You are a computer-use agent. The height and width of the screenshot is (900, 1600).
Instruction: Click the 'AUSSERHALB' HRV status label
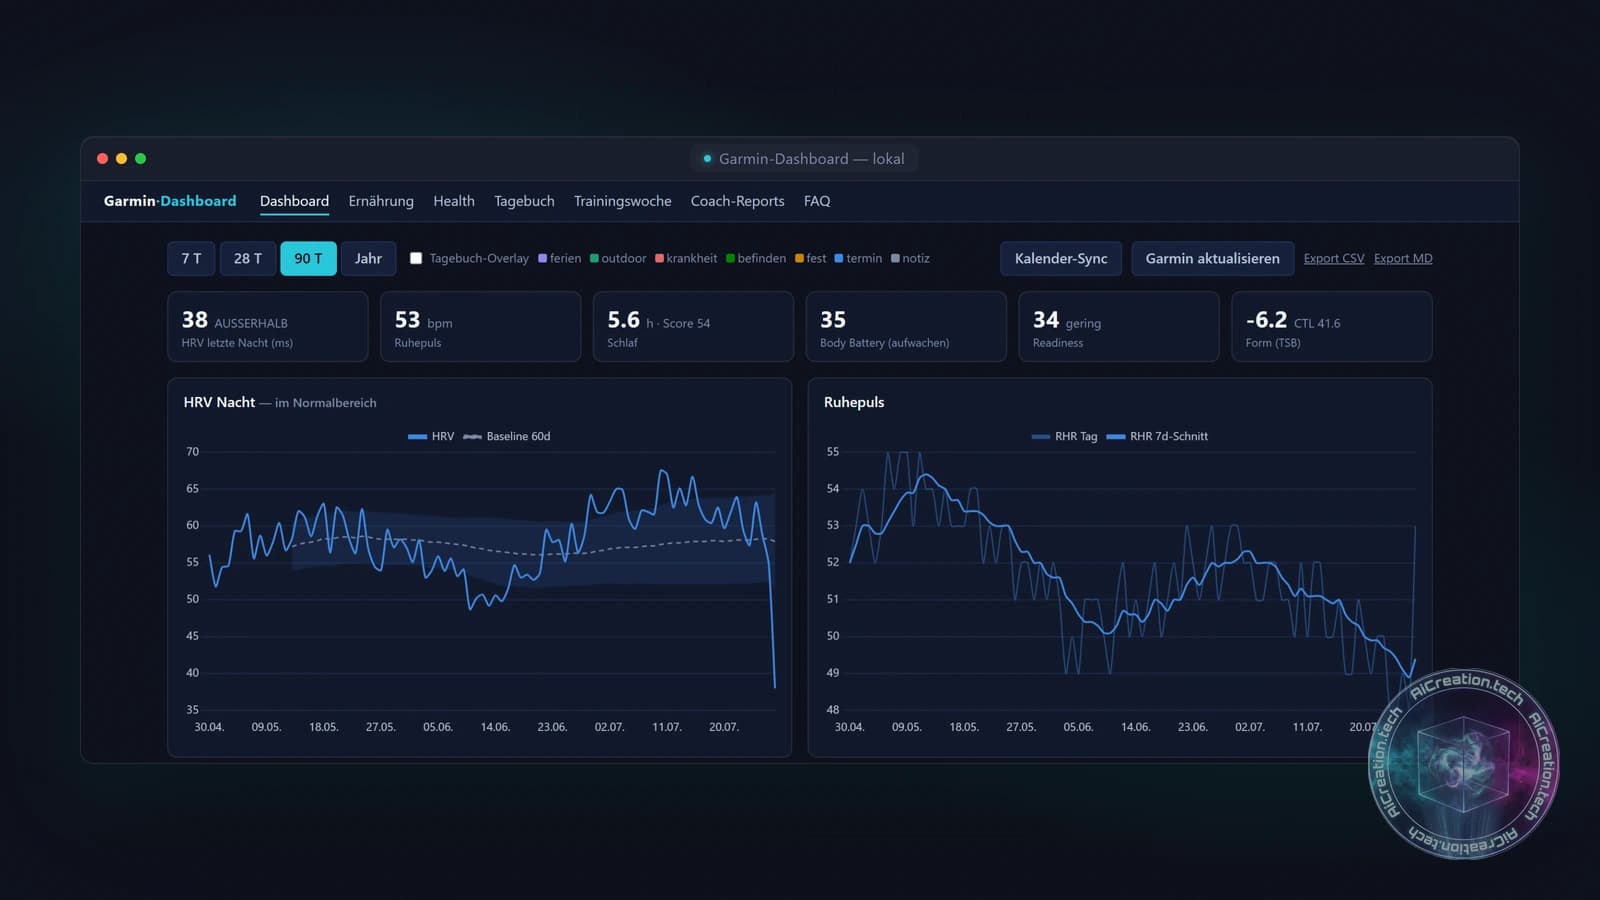click(x=251, y=323)
